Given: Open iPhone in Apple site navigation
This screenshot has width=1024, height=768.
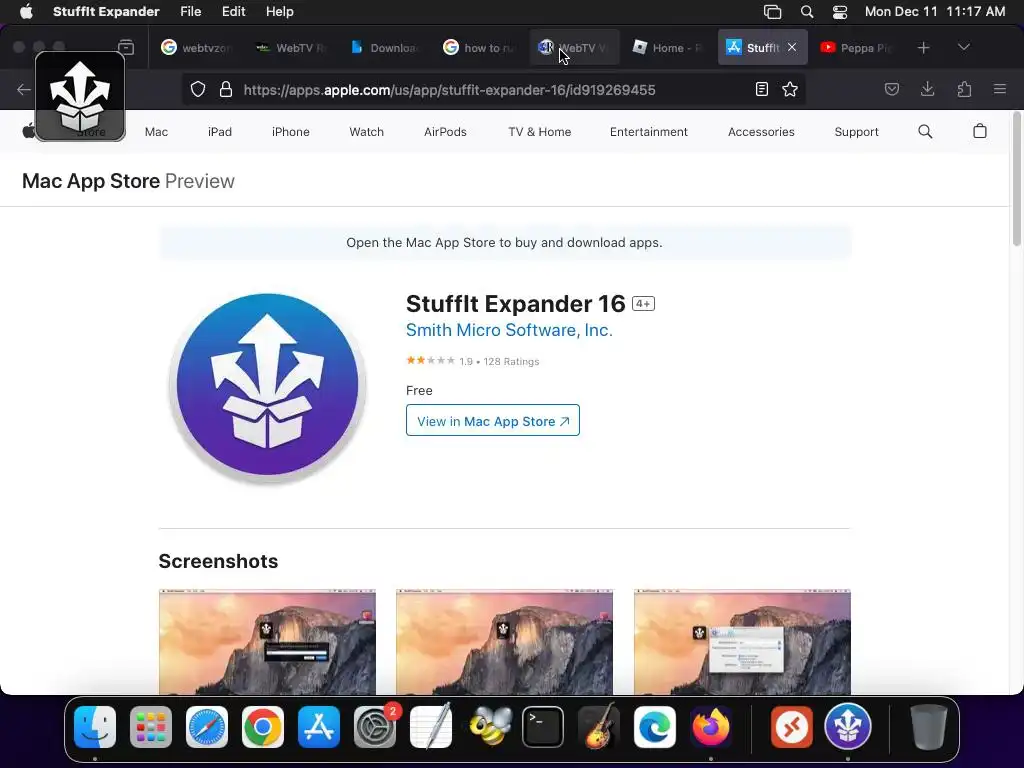Looking at the screenshot, I should [x=291, y=131].
